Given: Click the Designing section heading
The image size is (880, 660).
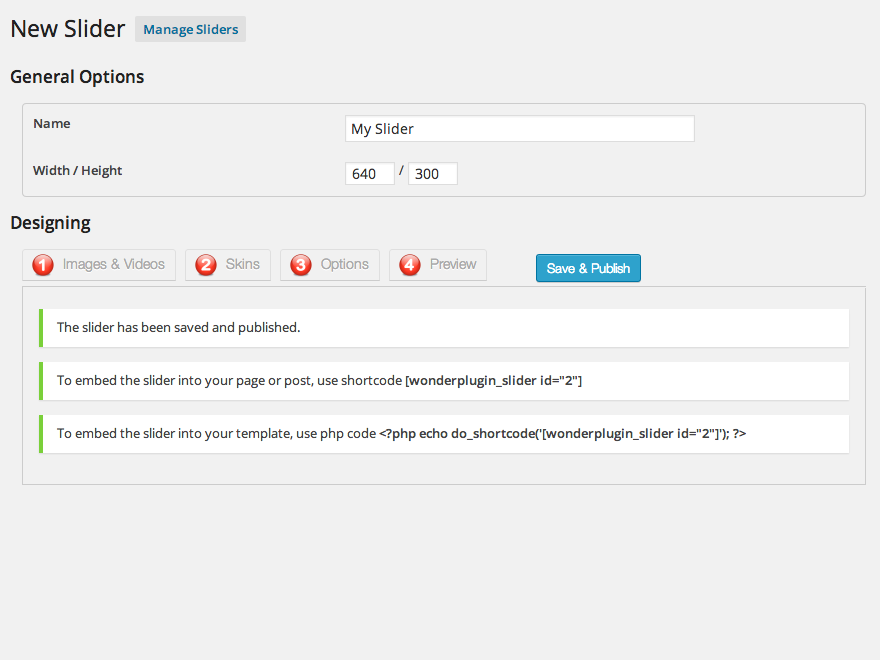Looking at the screenshot, I should pyautogui.click(x=50, y=223).
